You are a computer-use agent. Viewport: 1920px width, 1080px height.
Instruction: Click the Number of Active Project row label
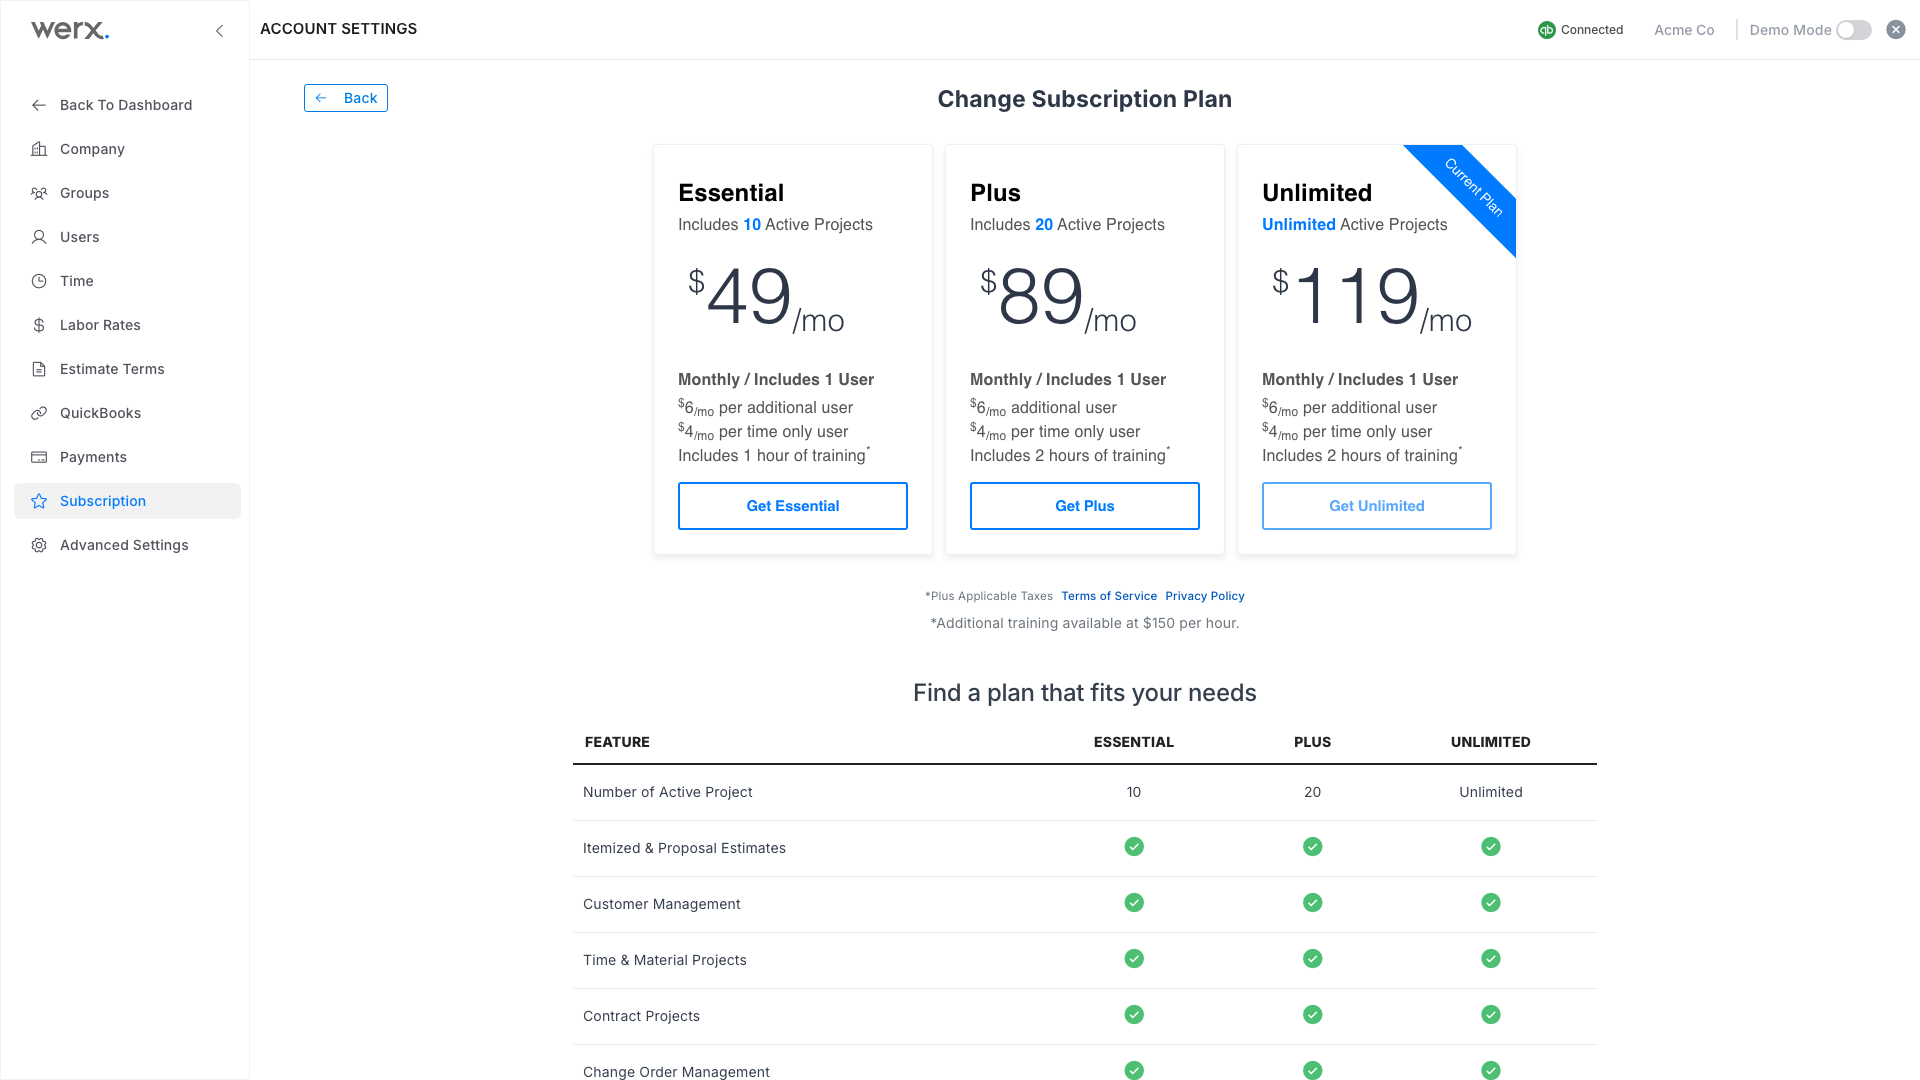click(x=668, y=792)
